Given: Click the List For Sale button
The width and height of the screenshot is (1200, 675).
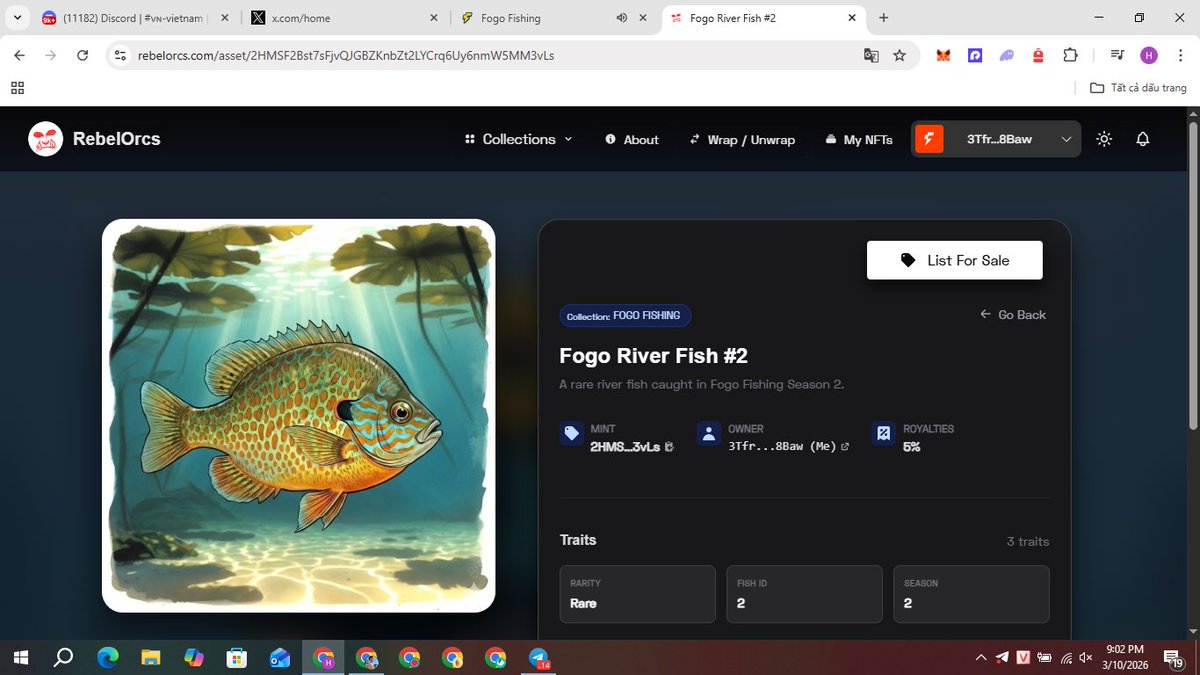Looking at the screenshot, I should pyautogui.click(x=955, y=260).
